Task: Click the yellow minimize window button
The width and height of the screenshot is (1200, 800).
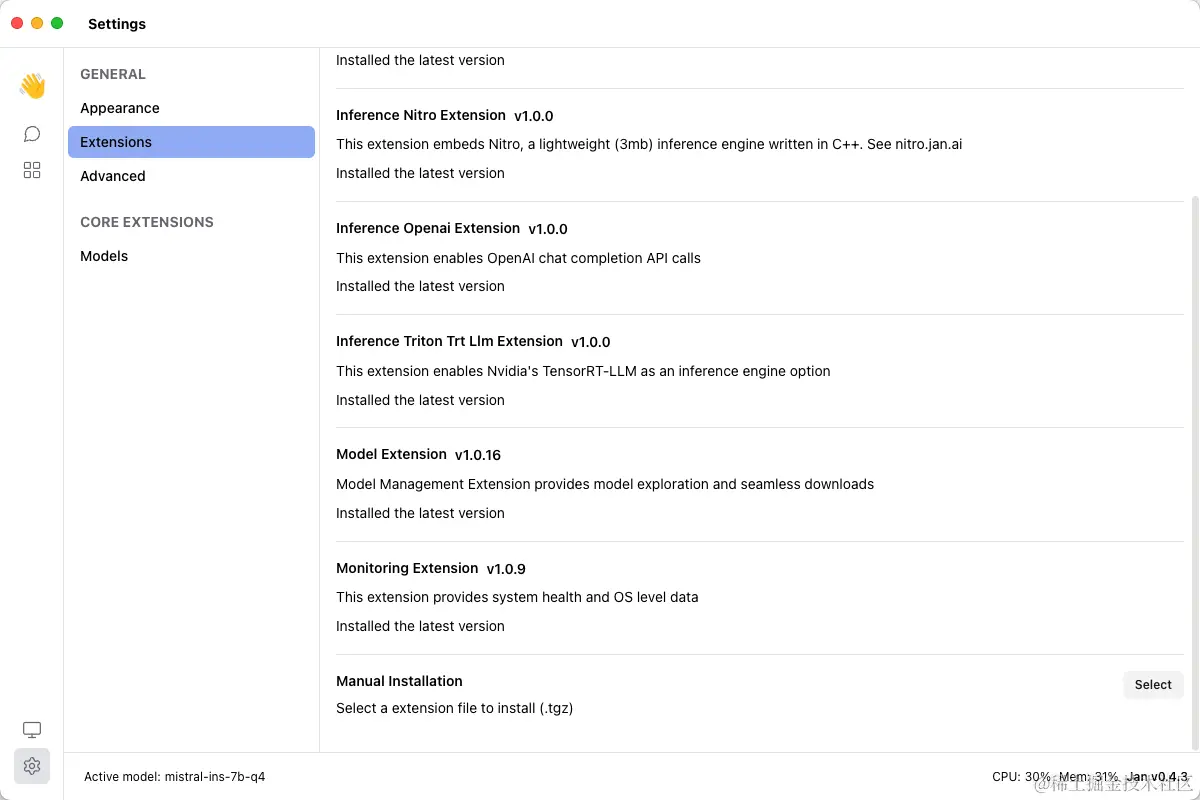Action: pyautogui.click(x=37, y=23)
